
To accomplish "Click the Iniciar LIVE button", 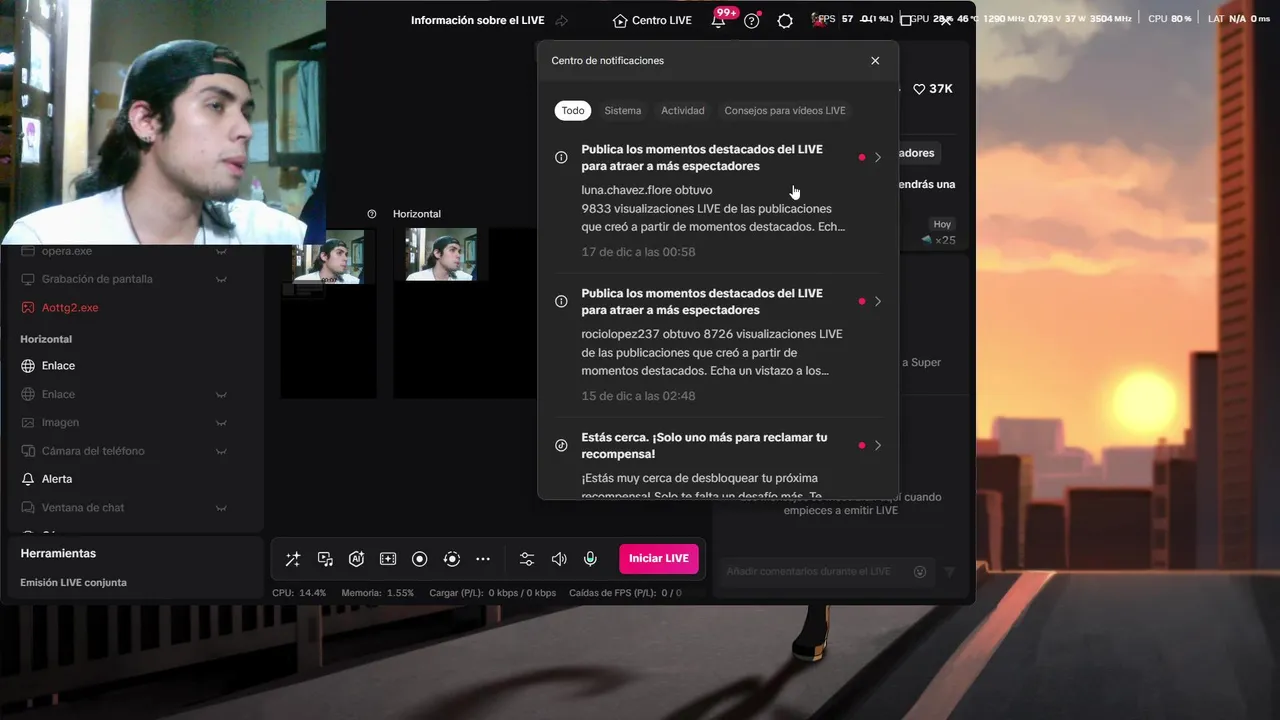I will [659, 558].
